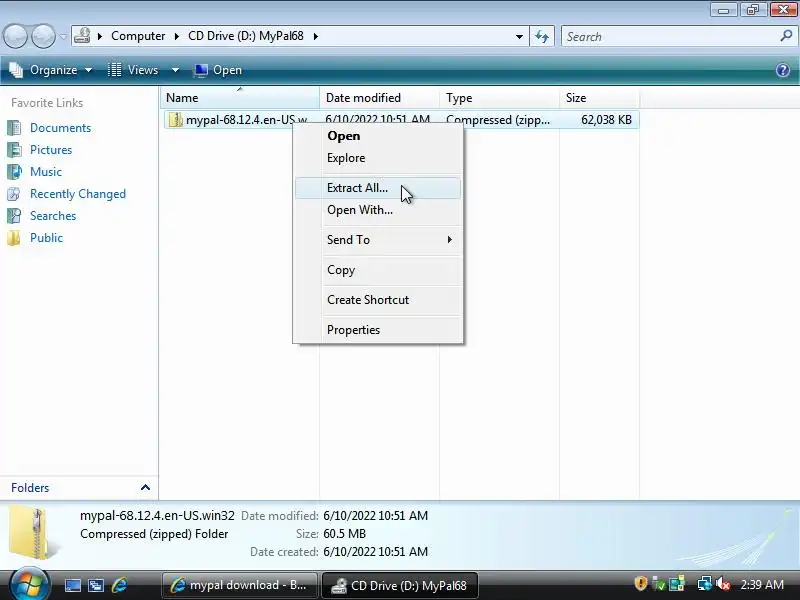Click the green check tray icon
This screenshot has width=800, height=600.
click(x=659, y=583)
